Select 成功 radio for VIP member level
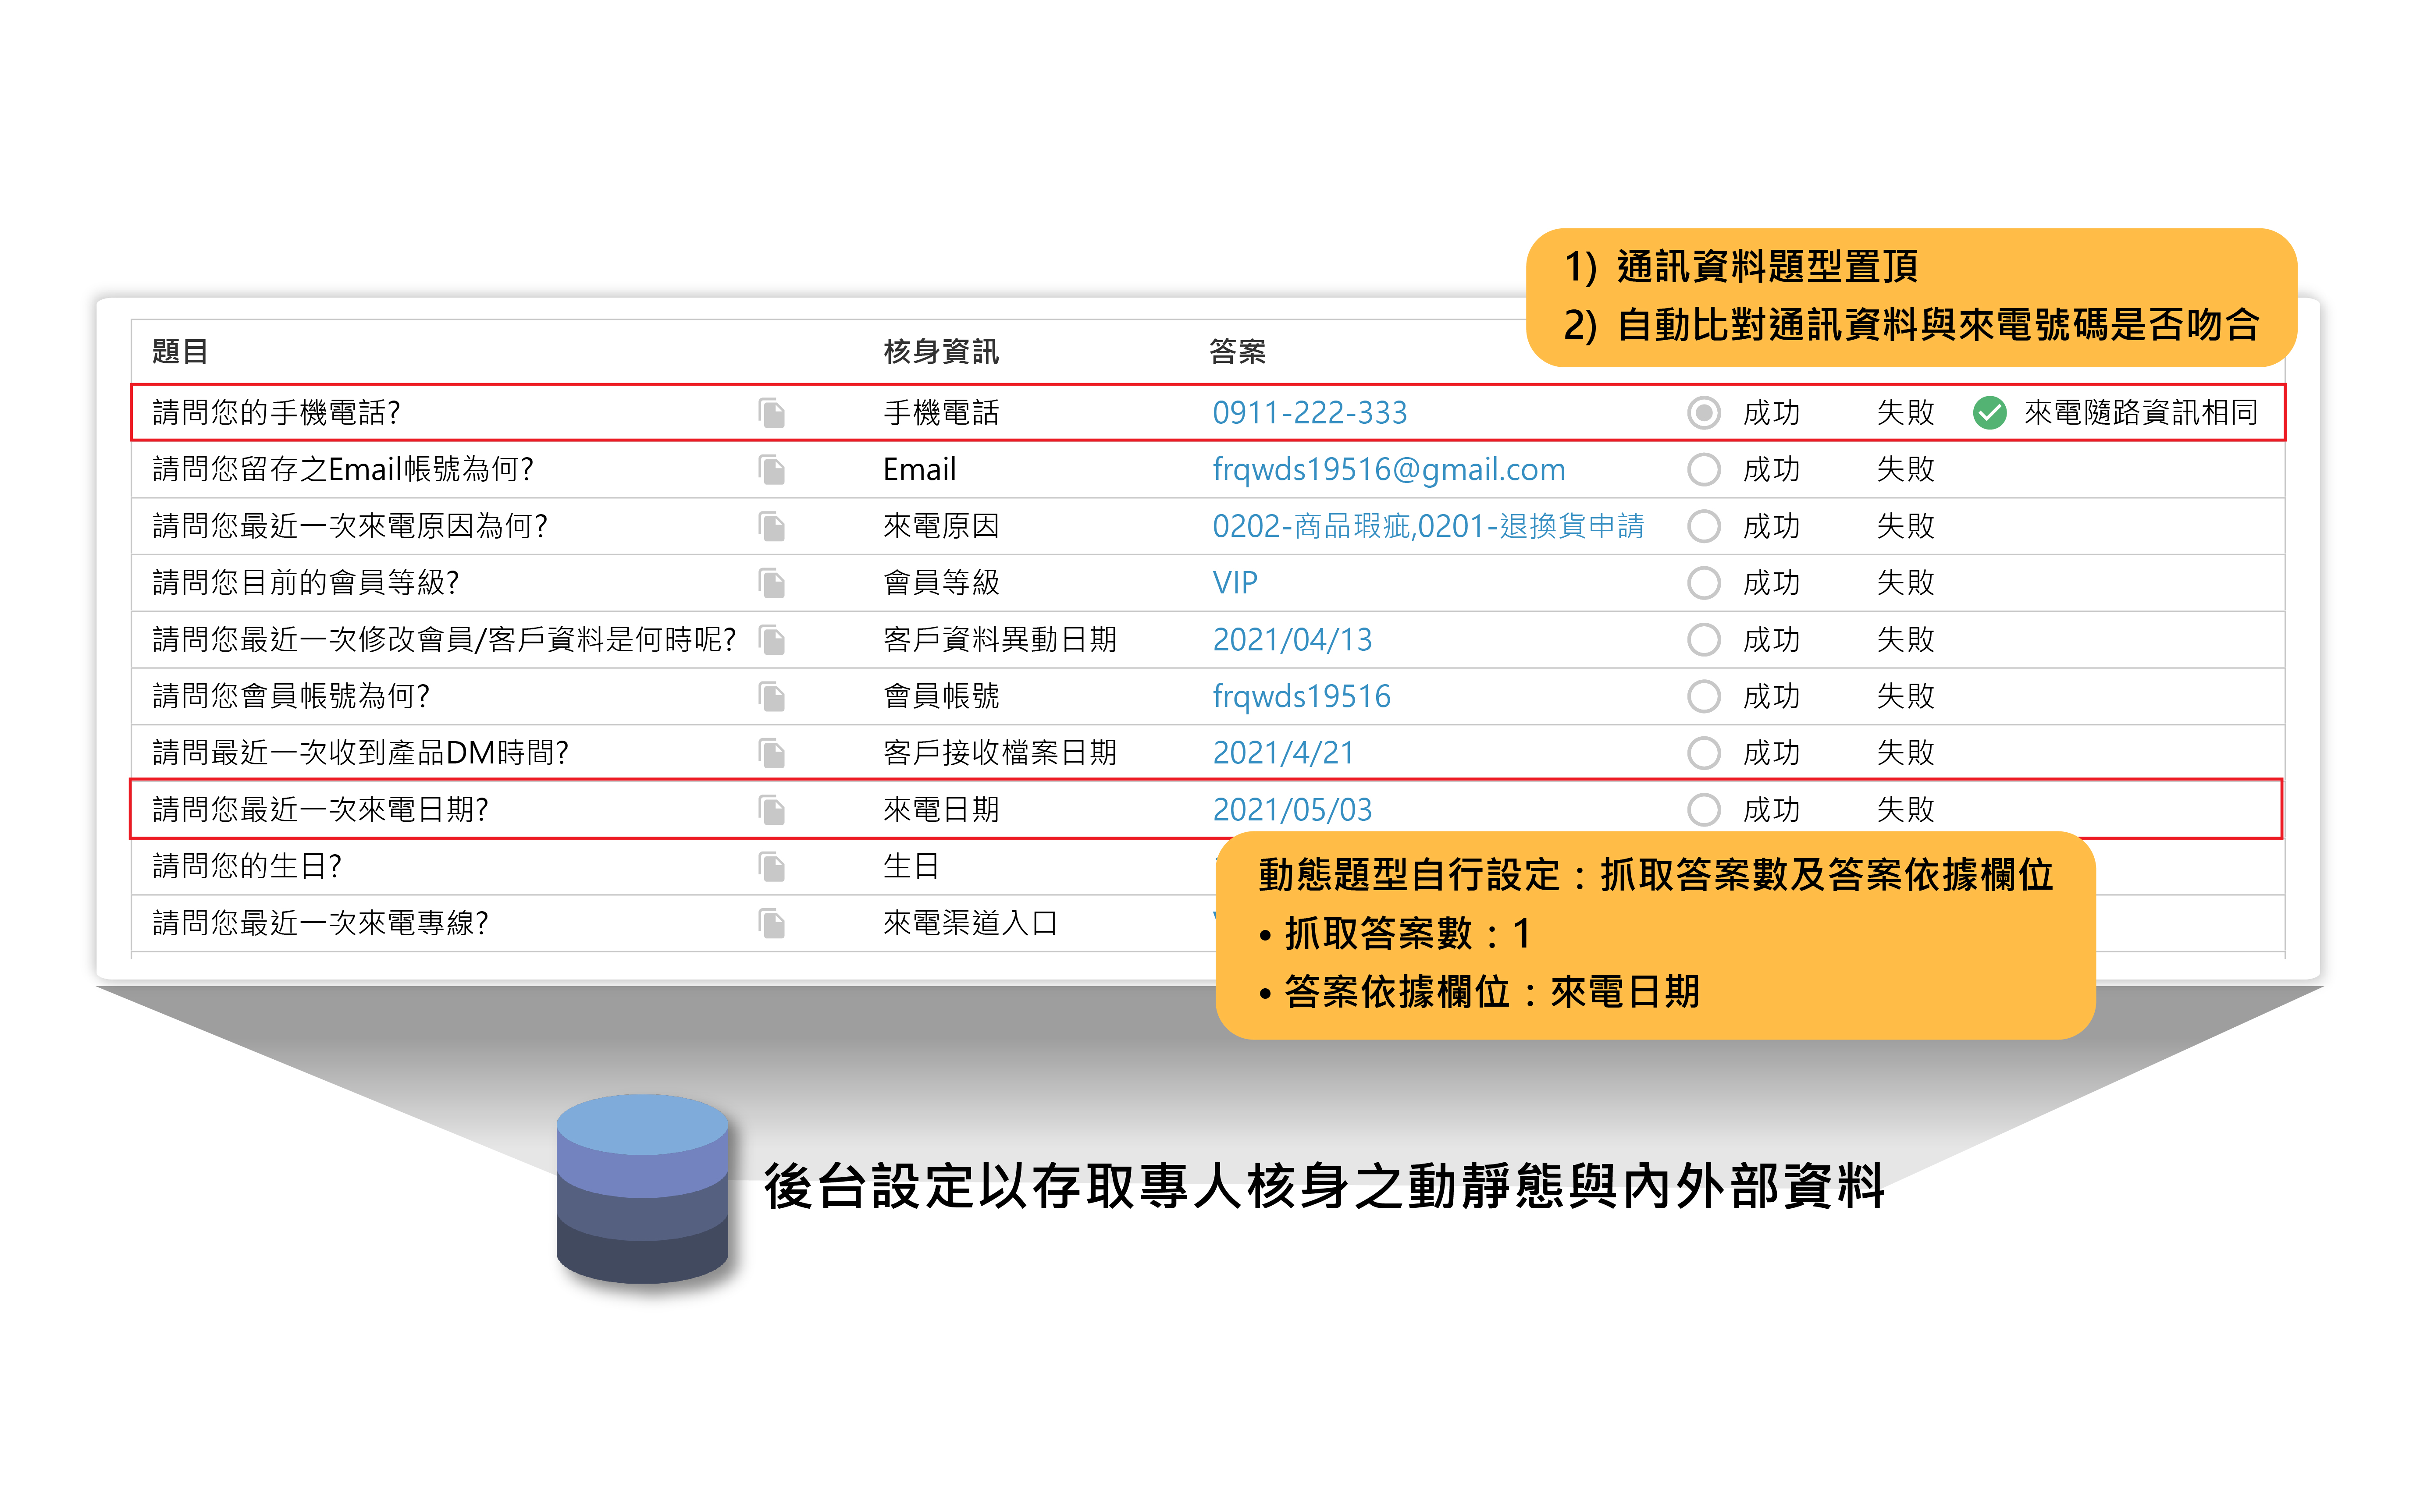 pos(1703,582)
